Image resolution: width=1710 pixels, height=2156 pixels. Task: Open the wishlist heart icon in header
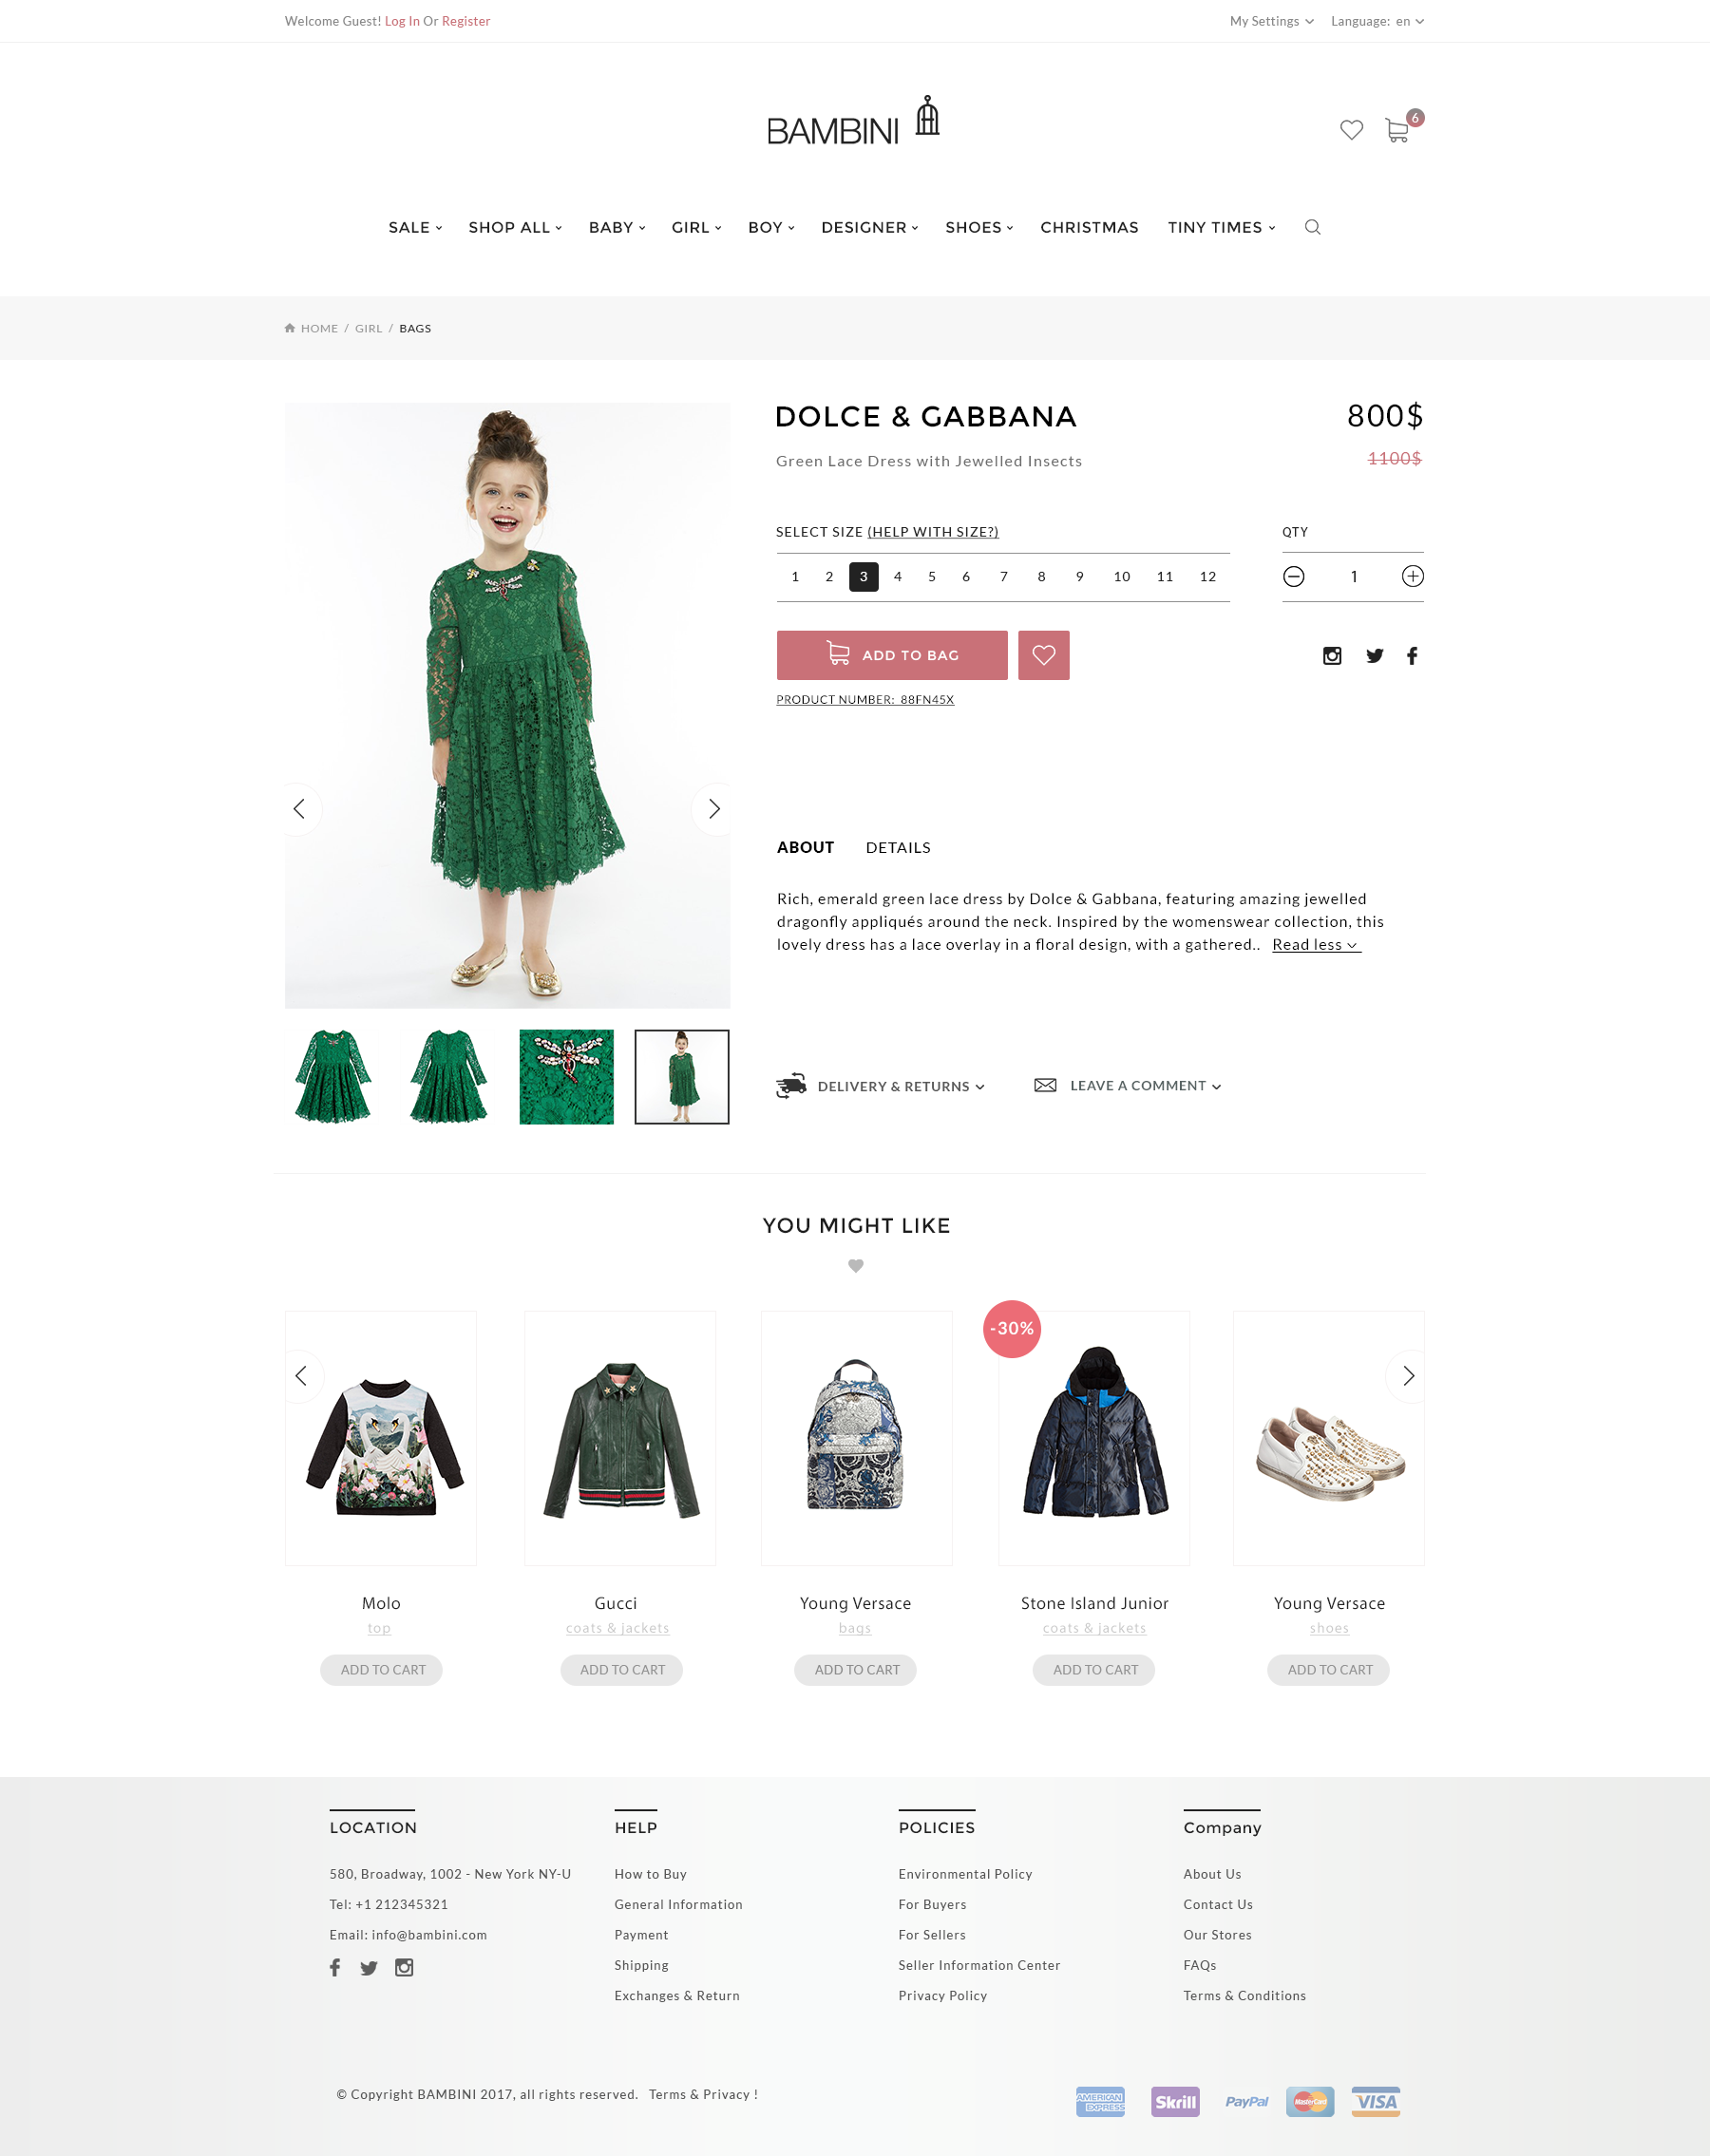pyautogui.click(x=1351, y=130)
